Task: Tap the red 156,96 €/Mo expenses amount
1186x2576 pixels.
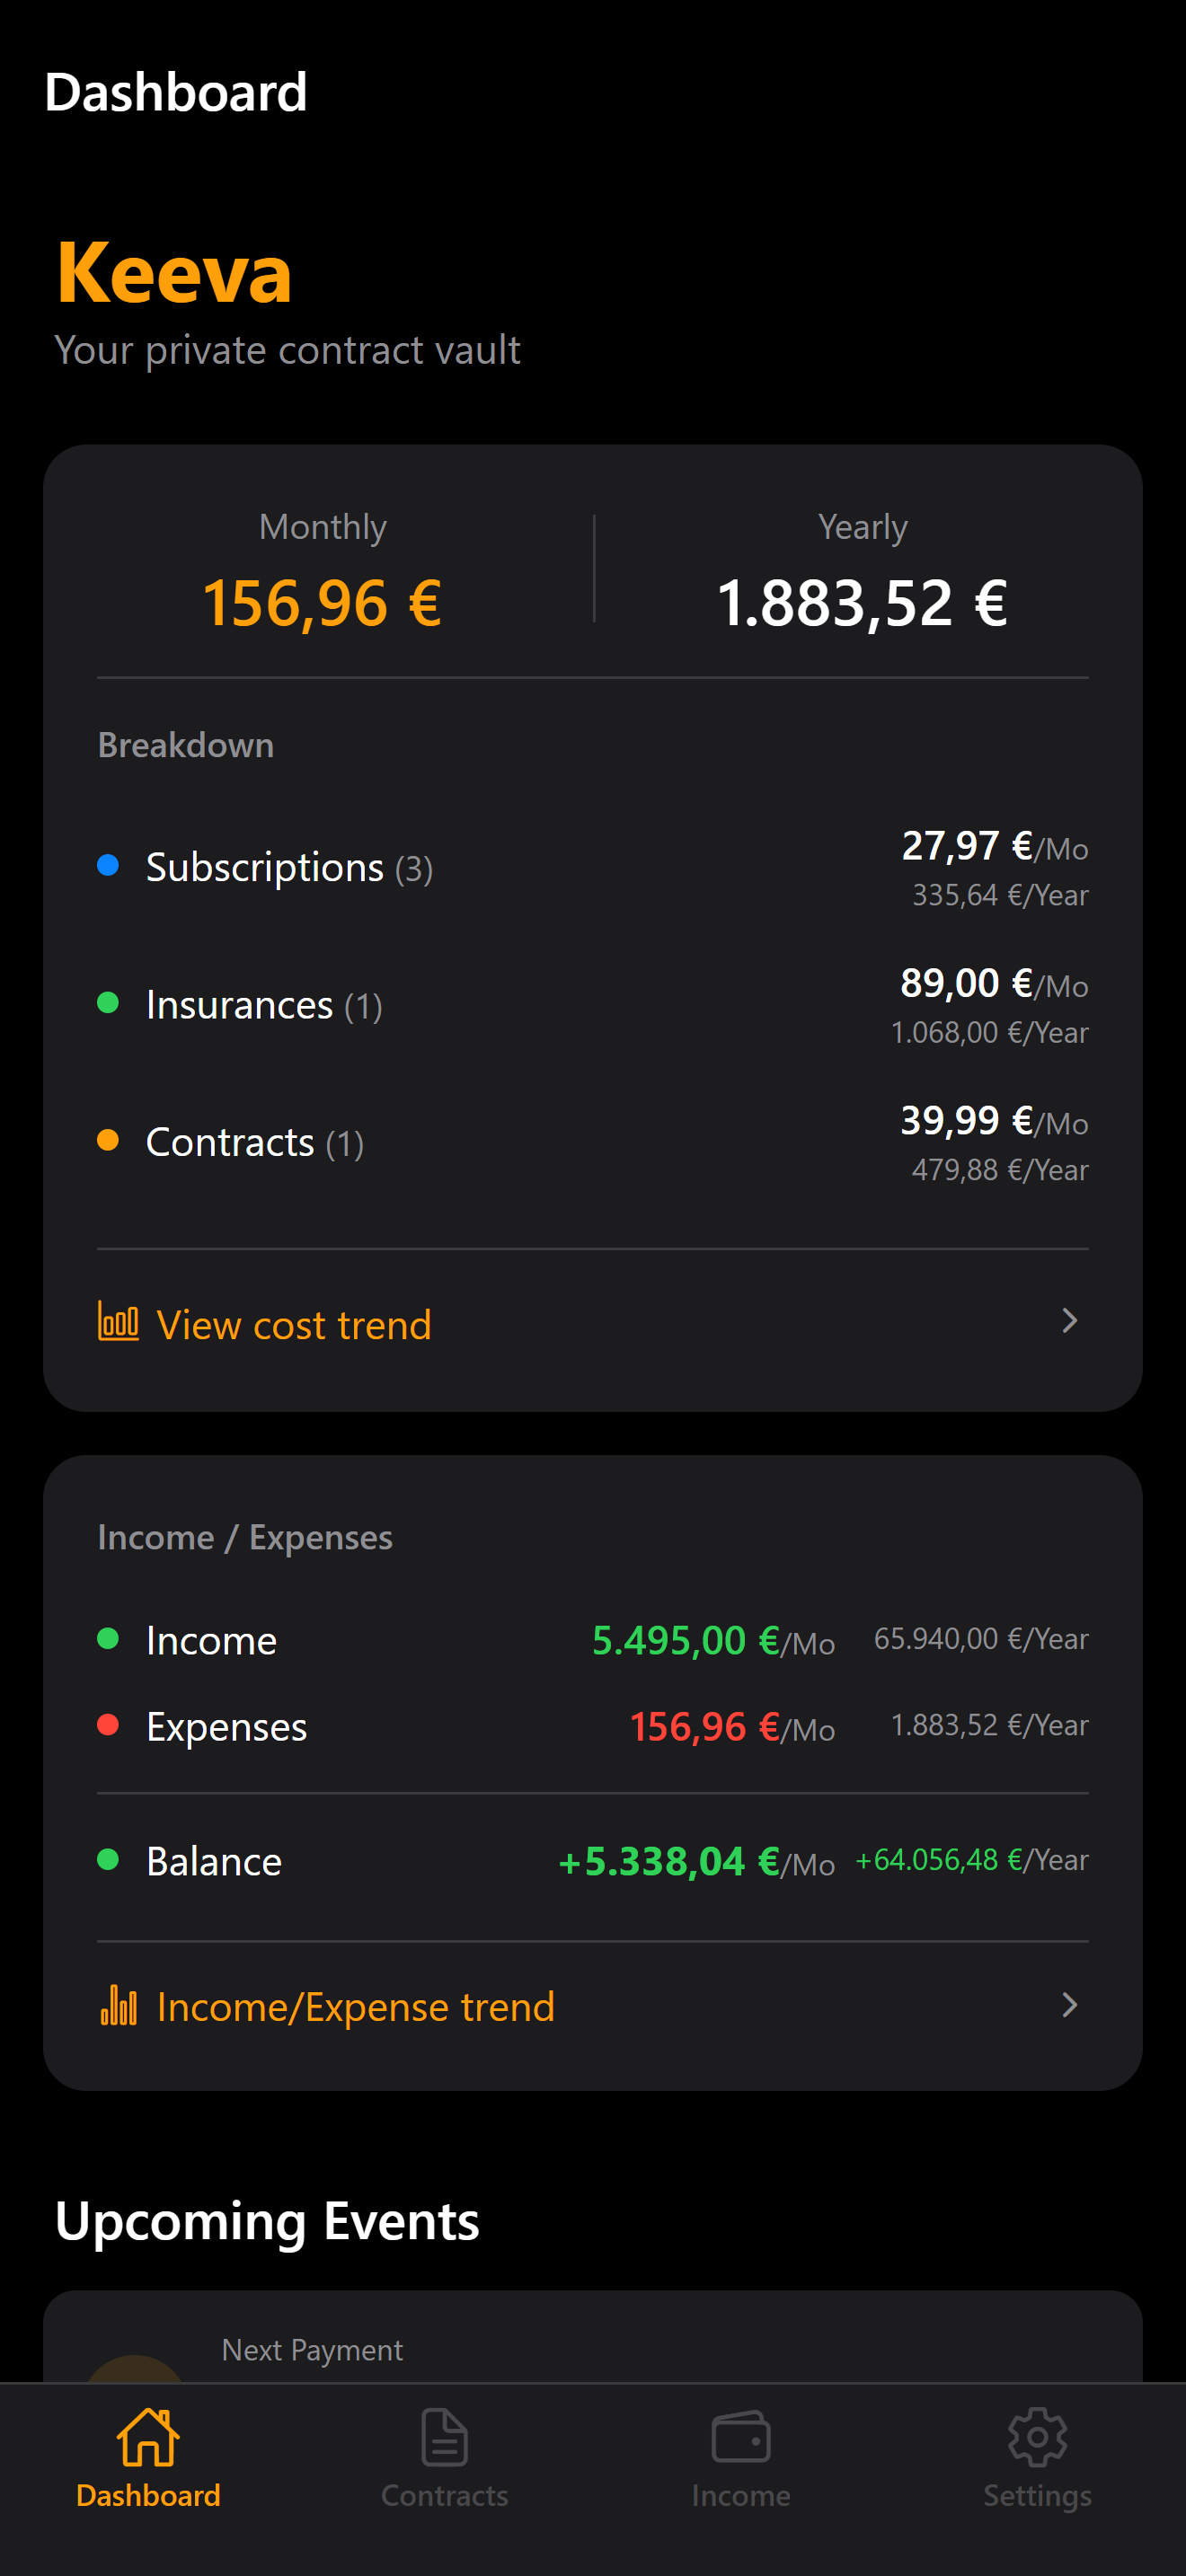Action: 732,1727
